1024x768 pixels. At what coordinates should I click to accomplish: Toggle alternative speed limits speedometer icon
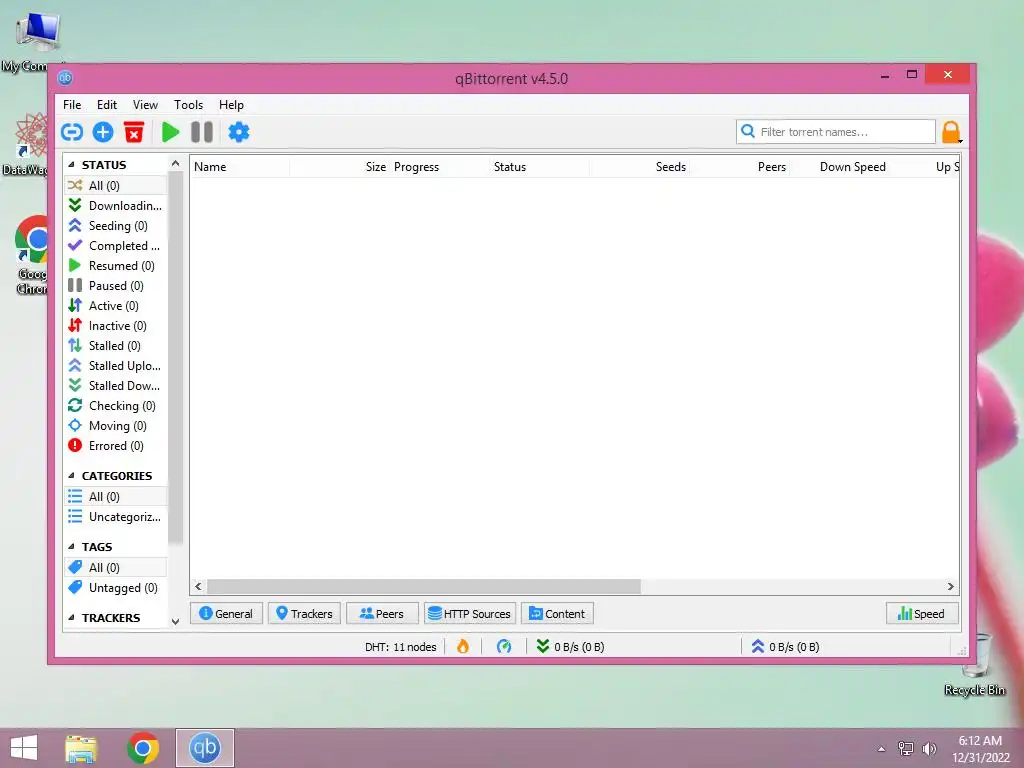pyautogui.click(x=504, y=647)
